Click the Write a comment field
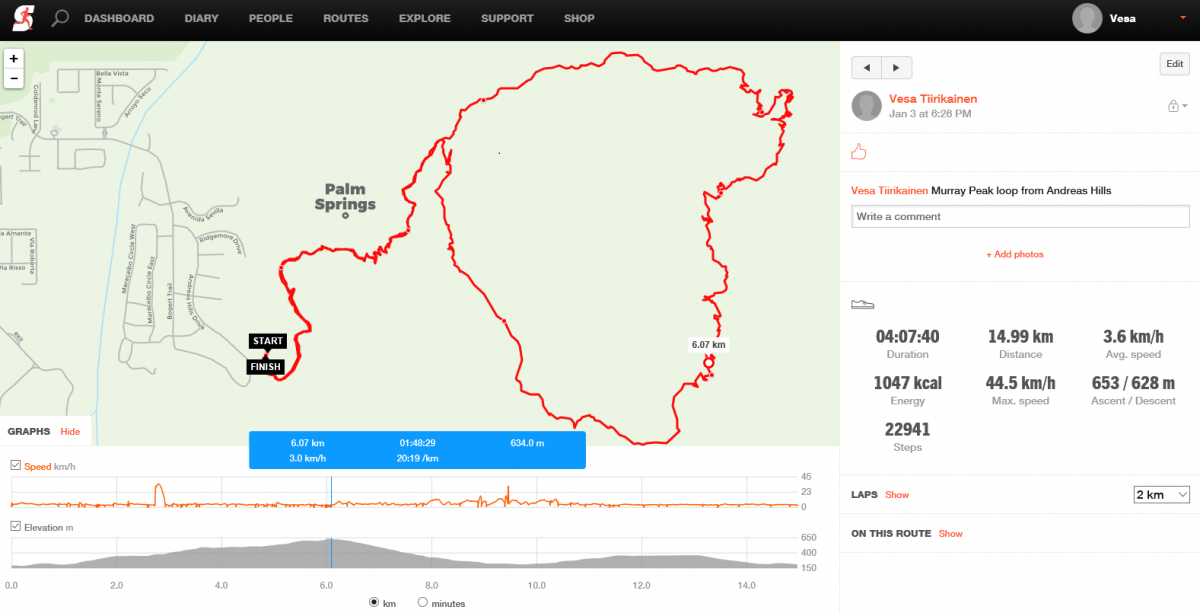This screenshot has width=1200, height=613. pyautogui.click(x=1020, y=216)
